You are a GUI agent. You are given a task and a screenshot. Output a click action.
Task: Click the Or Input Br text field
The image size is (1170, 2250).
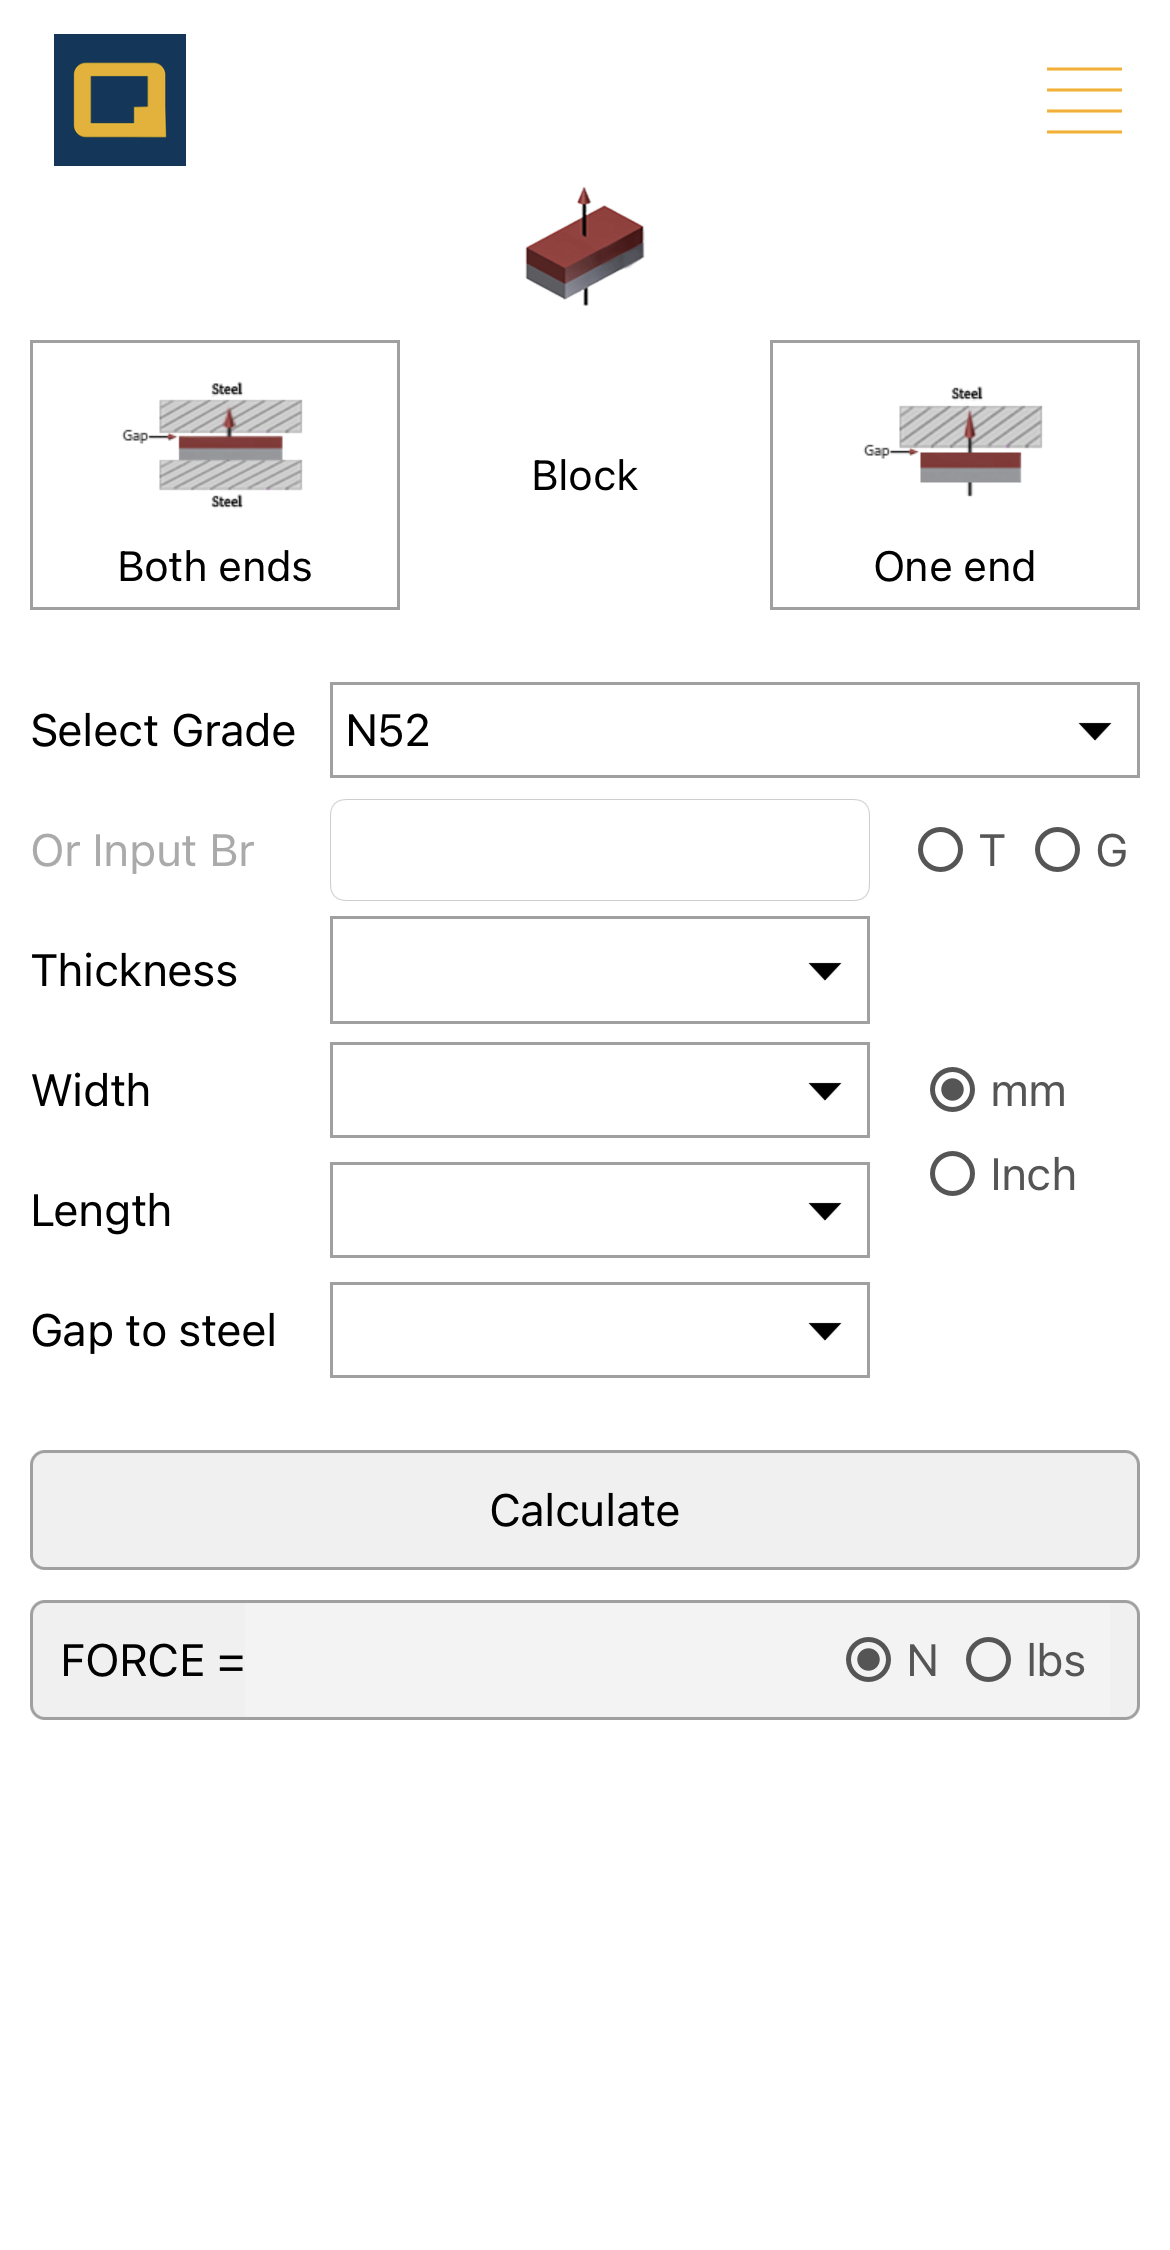(x=599, y=849)
